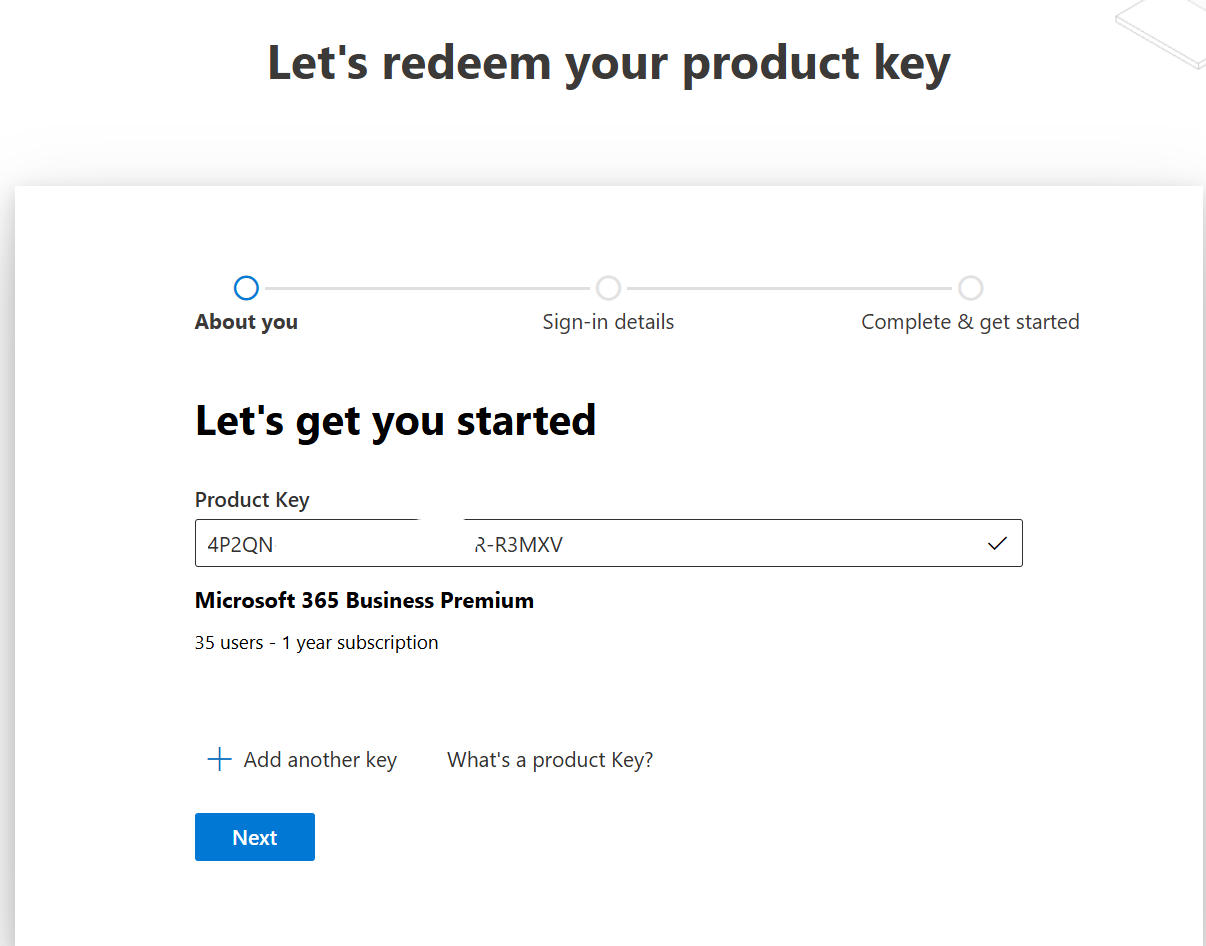1206x946 pixels.
Task: Focus the Product Key input field
Action: (608, 543)
